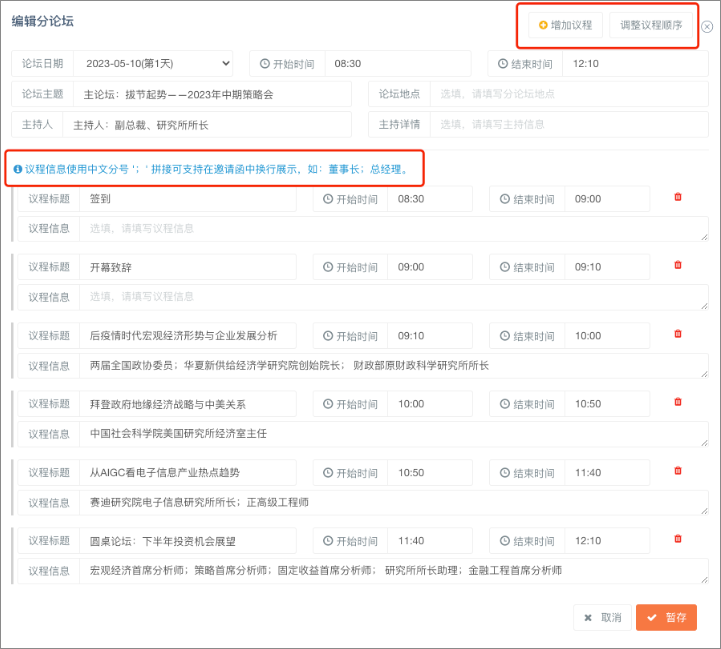Edit the 论坛主题 field

point(212,94)
